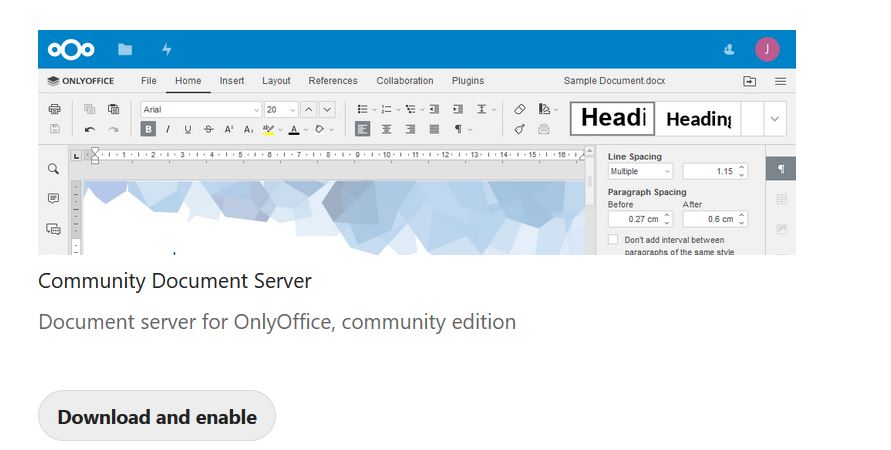891x450 pixels.
Task: Switch to the Plugins tab
Action: 468,81
